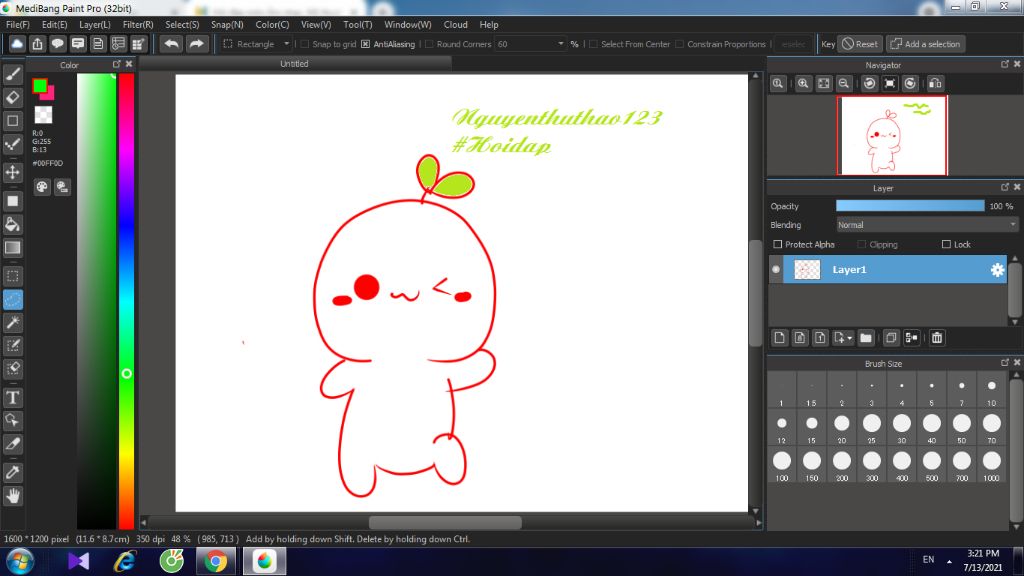Delete the layer with the trash icon
Viewport: 1024px width, 576px height.
point(937,338)
